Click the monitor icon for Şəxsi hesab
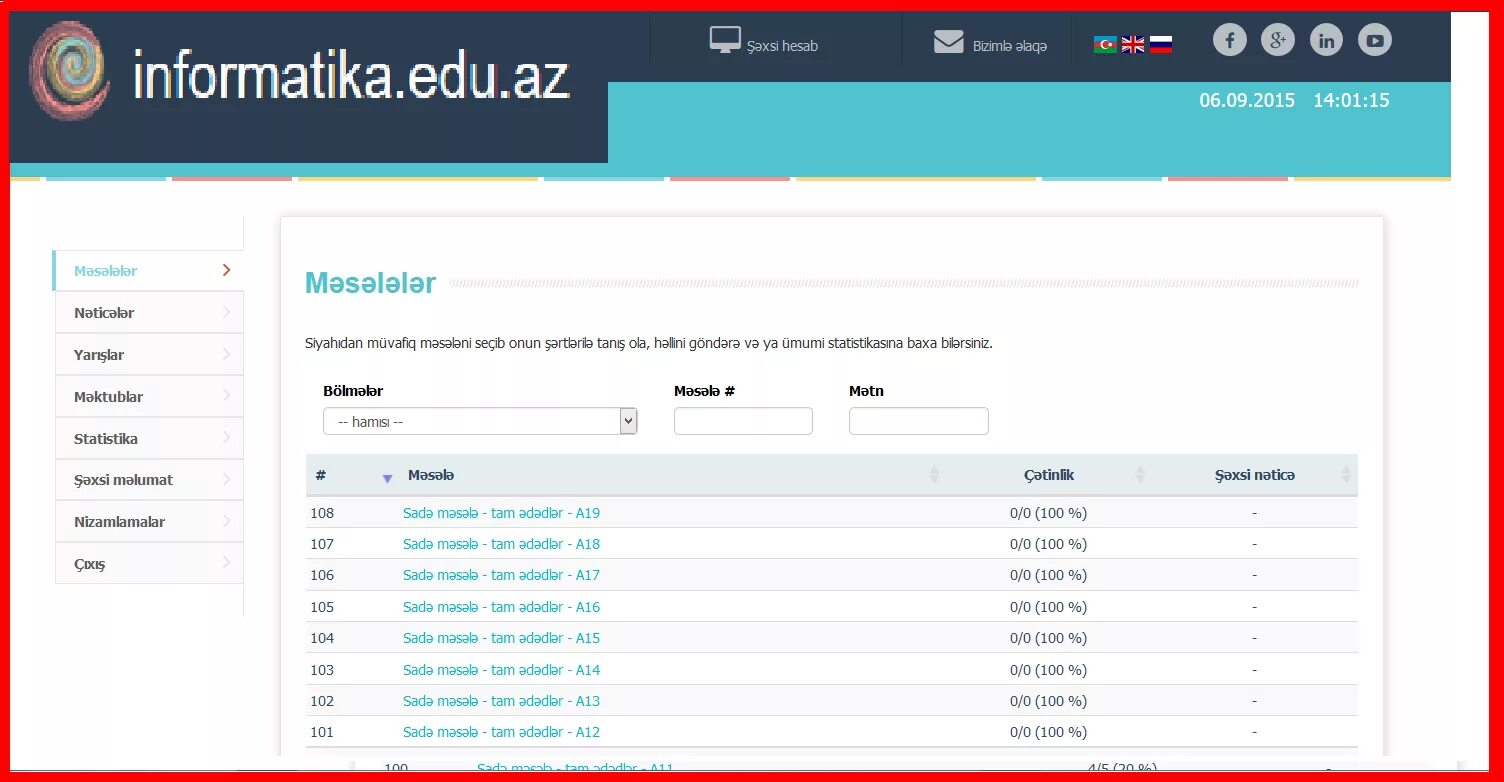The height and width of the screenshot is (782, 1504). (724, 40)
